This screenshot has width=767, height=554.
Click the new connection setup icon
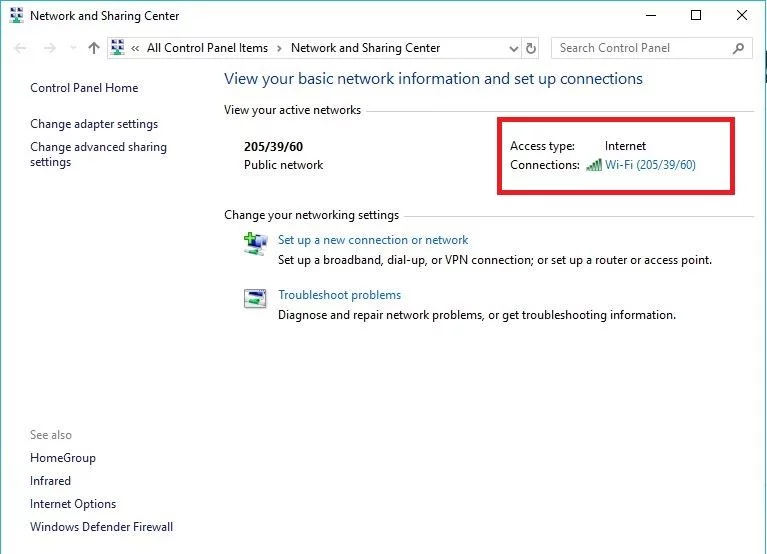point(255,244)
